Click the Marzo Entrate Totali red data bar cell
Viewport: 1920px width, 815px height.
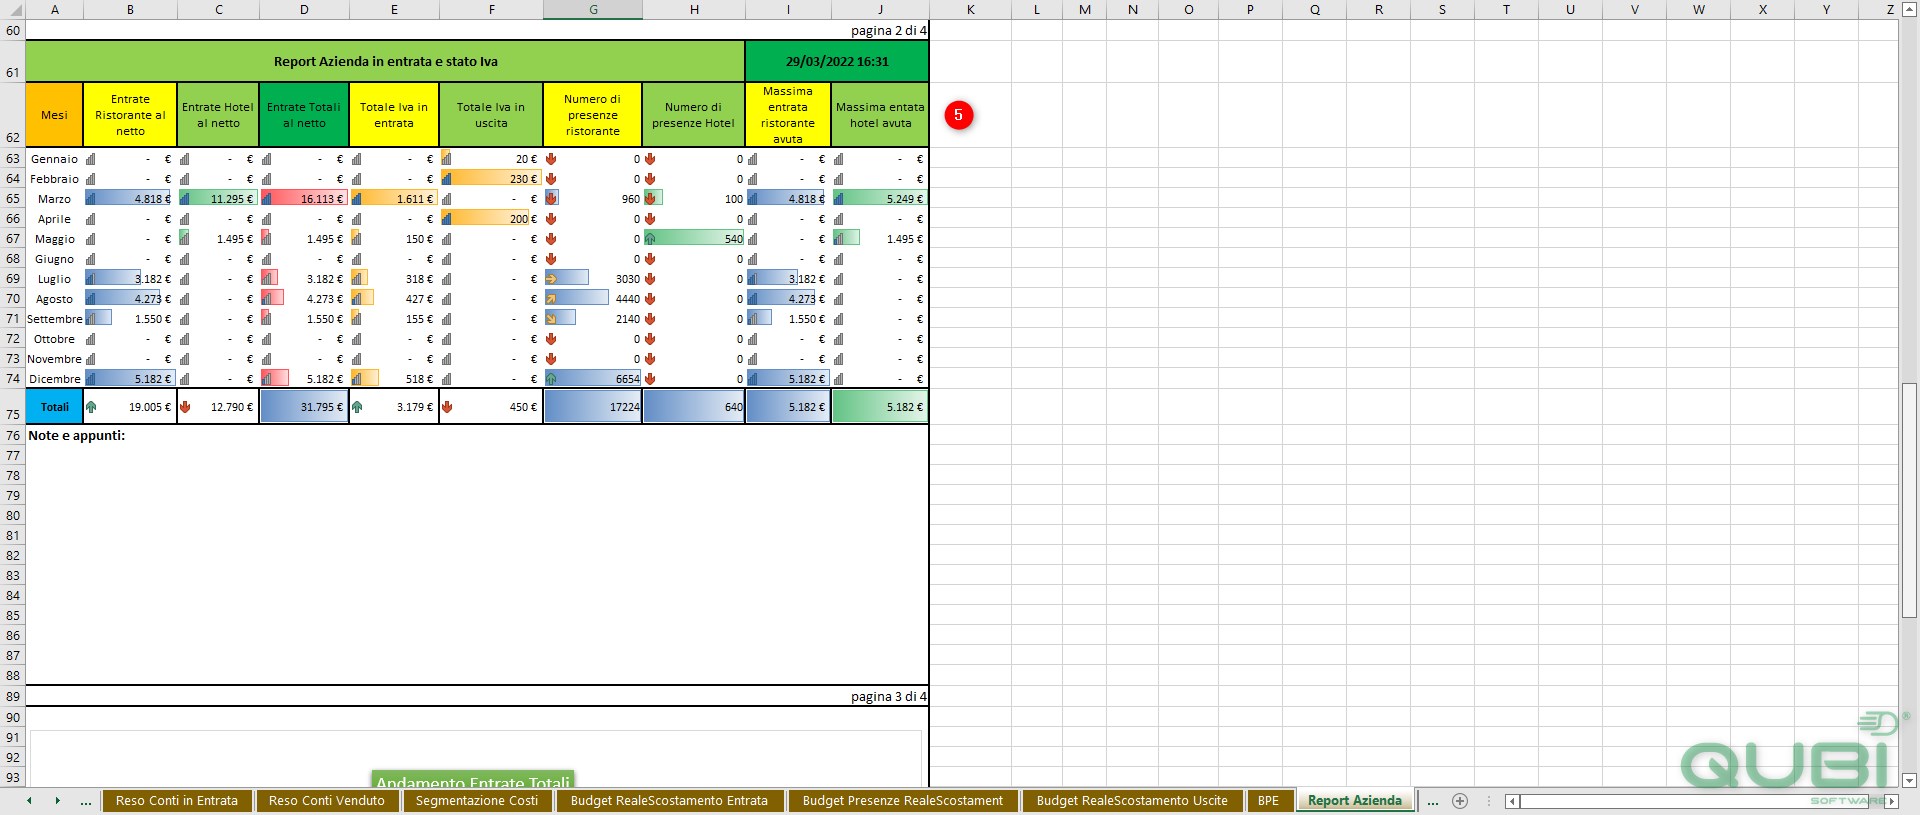(304, 199)
